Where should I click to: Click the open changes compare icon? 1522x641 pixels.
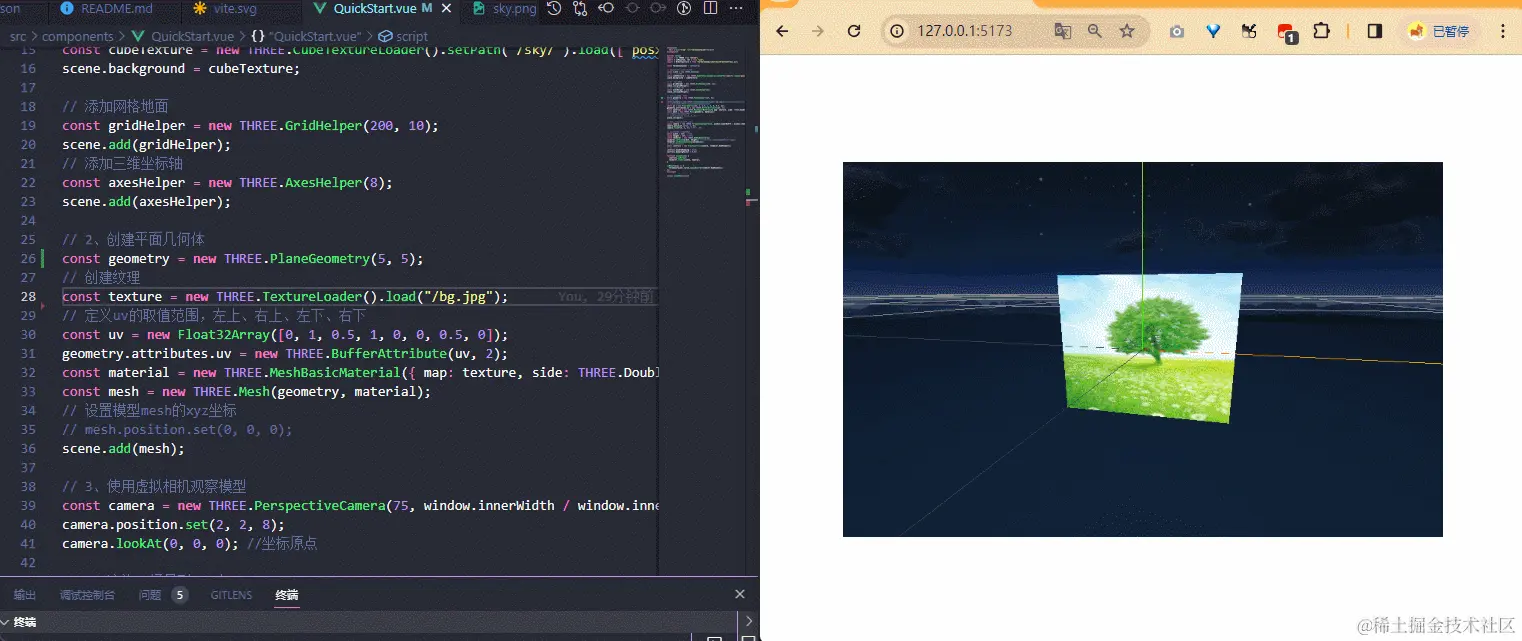[x=581, y=9]
